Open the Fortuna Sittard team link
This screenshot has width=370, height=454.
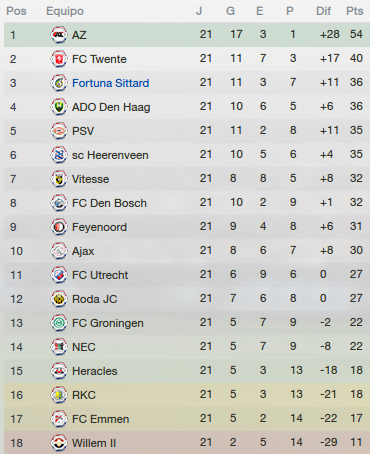pos(111,83)
